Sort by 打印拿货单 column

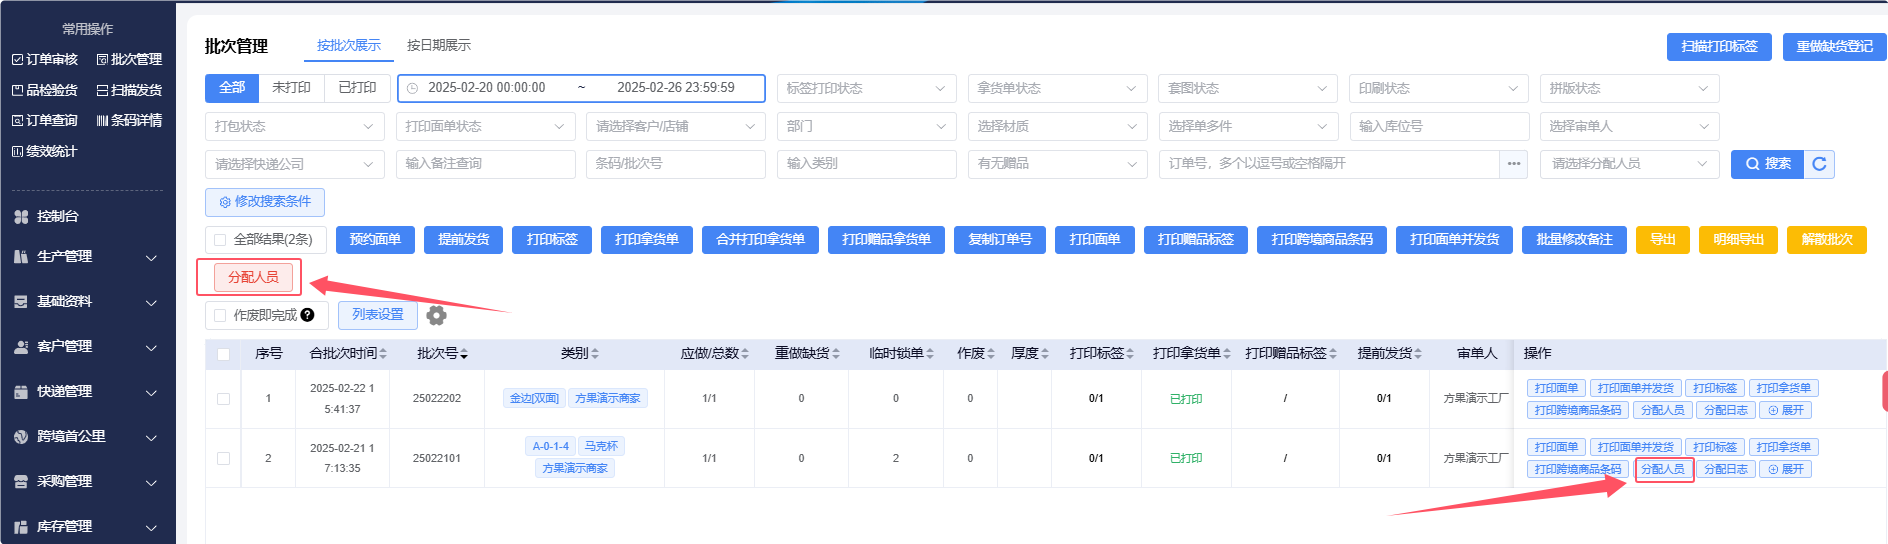[1227, 354]
